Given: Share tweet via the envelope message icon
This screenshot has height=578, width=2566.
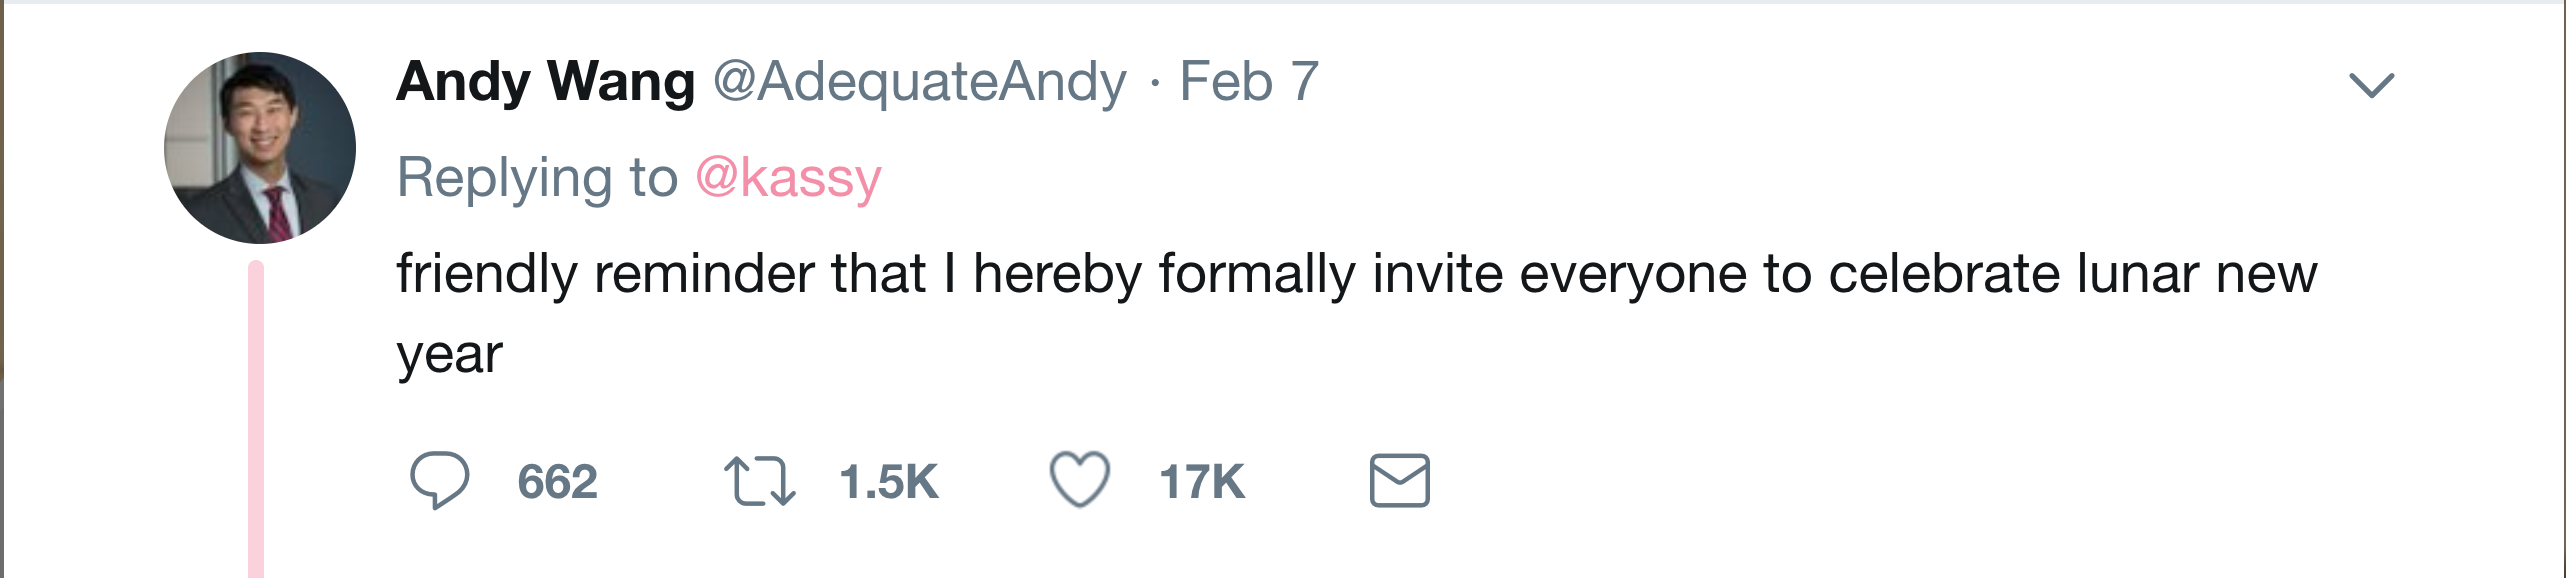Looking at the screenshot, I should coord(1400,480).
